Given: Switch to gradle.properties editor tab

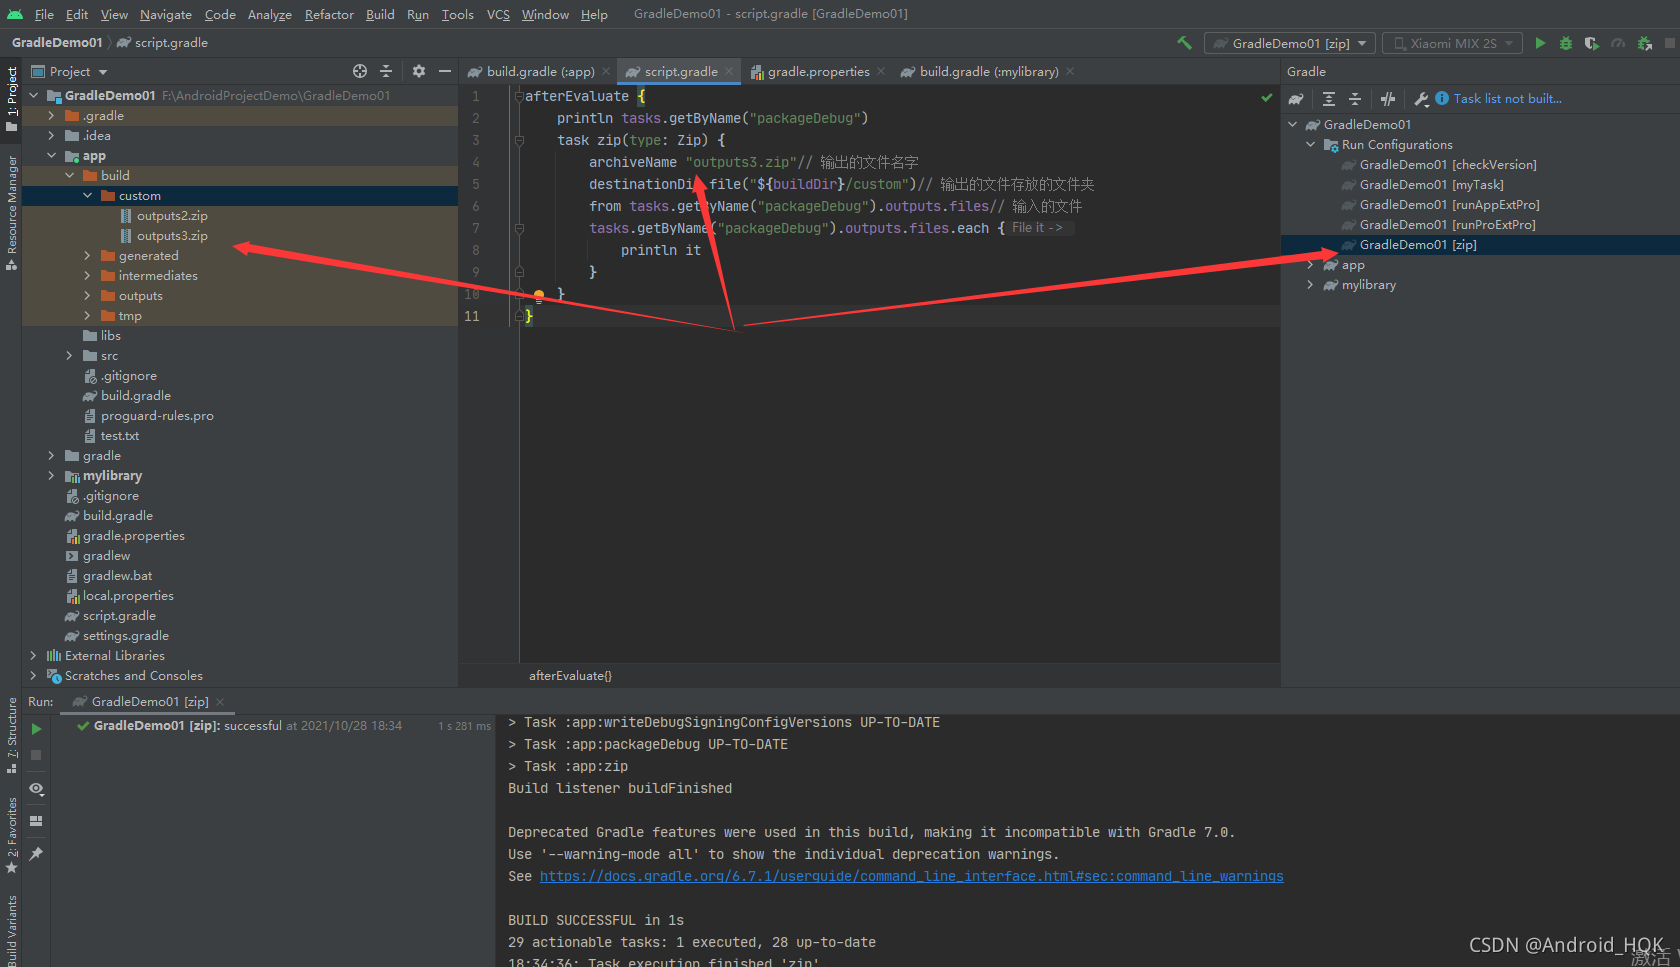Looking at the screenshot, I should pyautogui.click(x=818, y=71).
